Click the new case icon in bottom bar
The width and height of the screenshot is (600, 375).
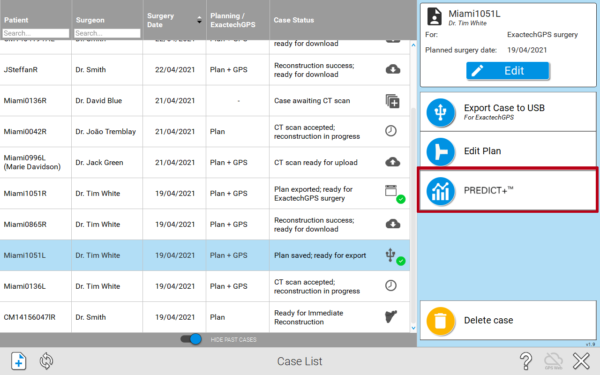(18, 361)
